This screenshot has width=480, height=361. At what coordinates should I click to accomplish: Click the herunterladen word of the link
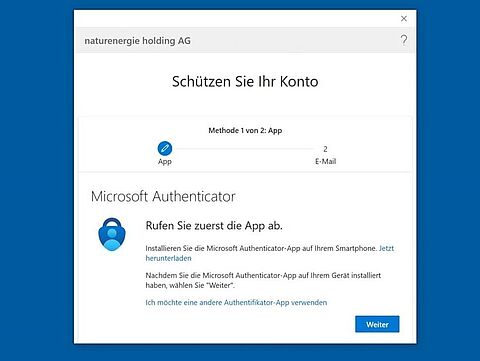[168, 258]
